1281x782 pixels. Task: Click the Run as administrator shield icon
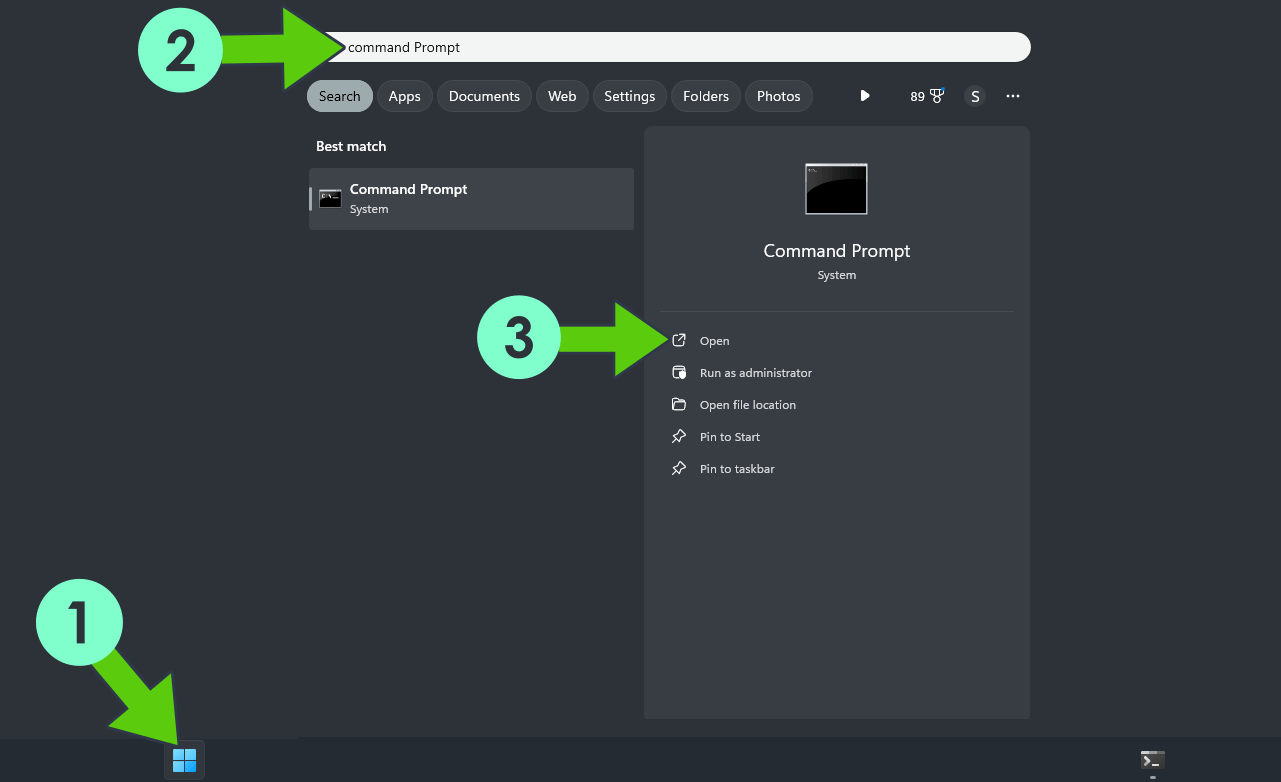(680, 372)
